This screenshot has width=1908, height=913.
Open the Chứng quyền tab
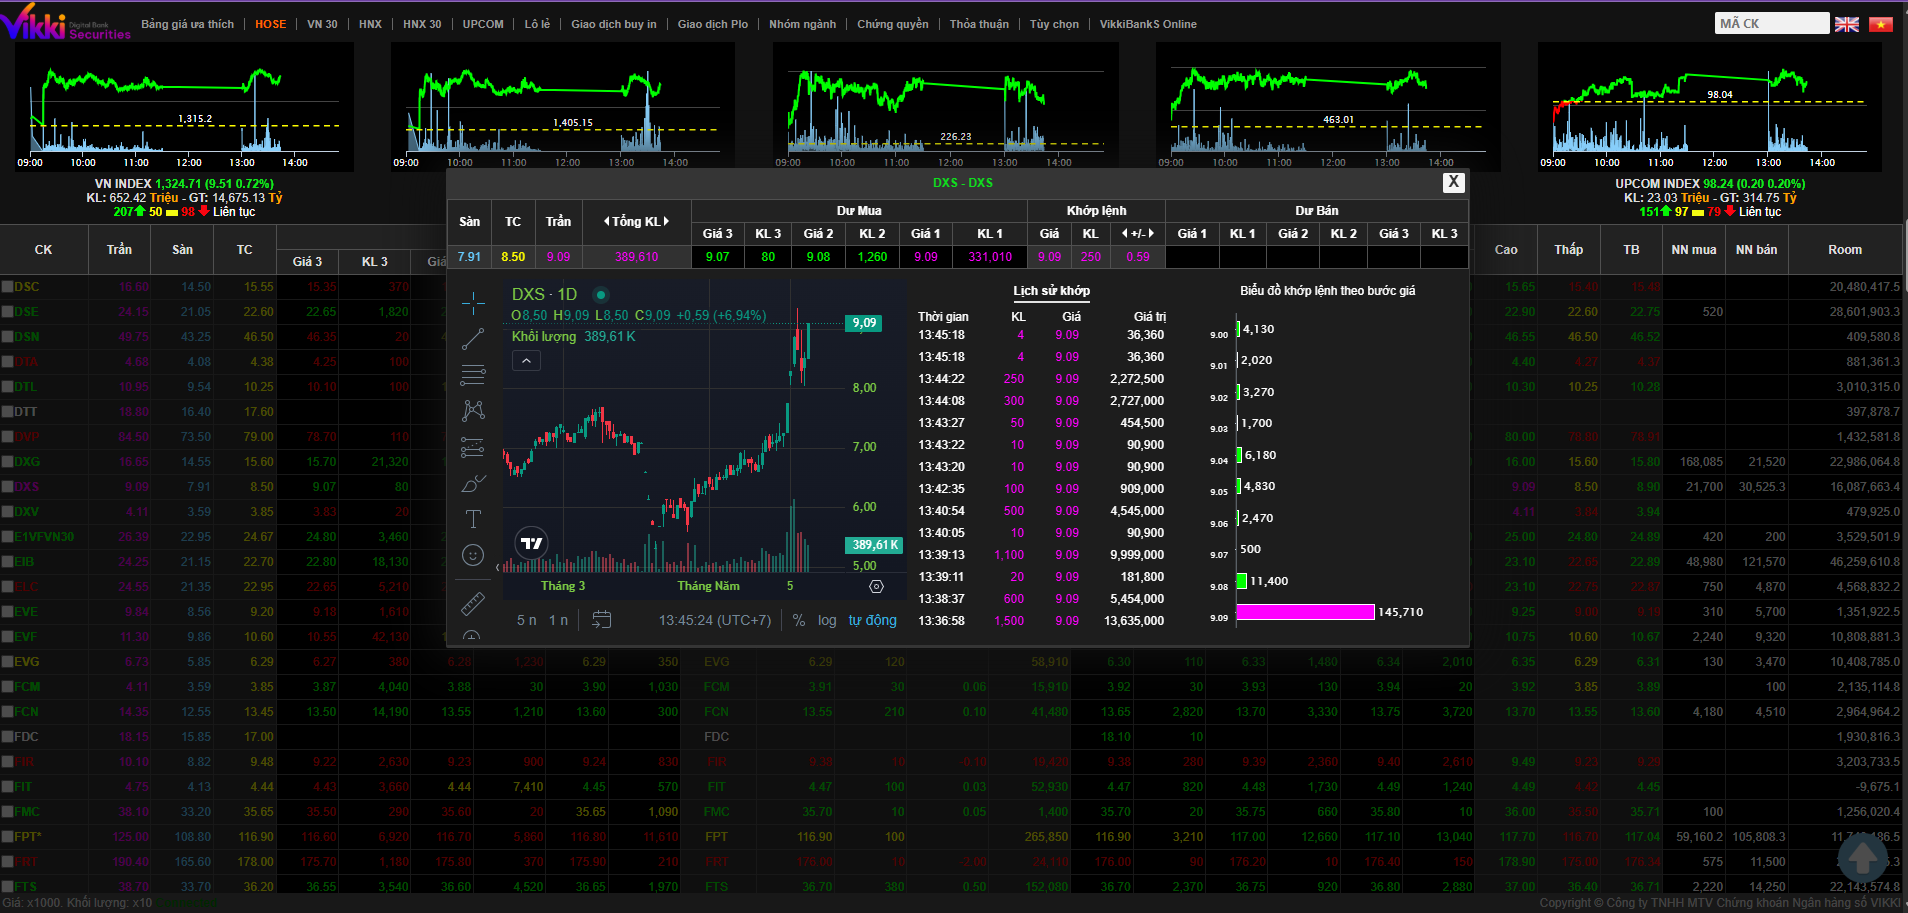(893, 24)
